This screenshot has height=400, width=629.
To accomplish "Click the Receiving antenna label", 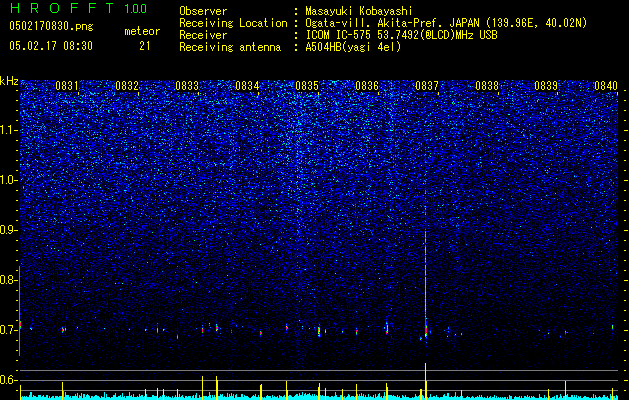I will (230, 47).
